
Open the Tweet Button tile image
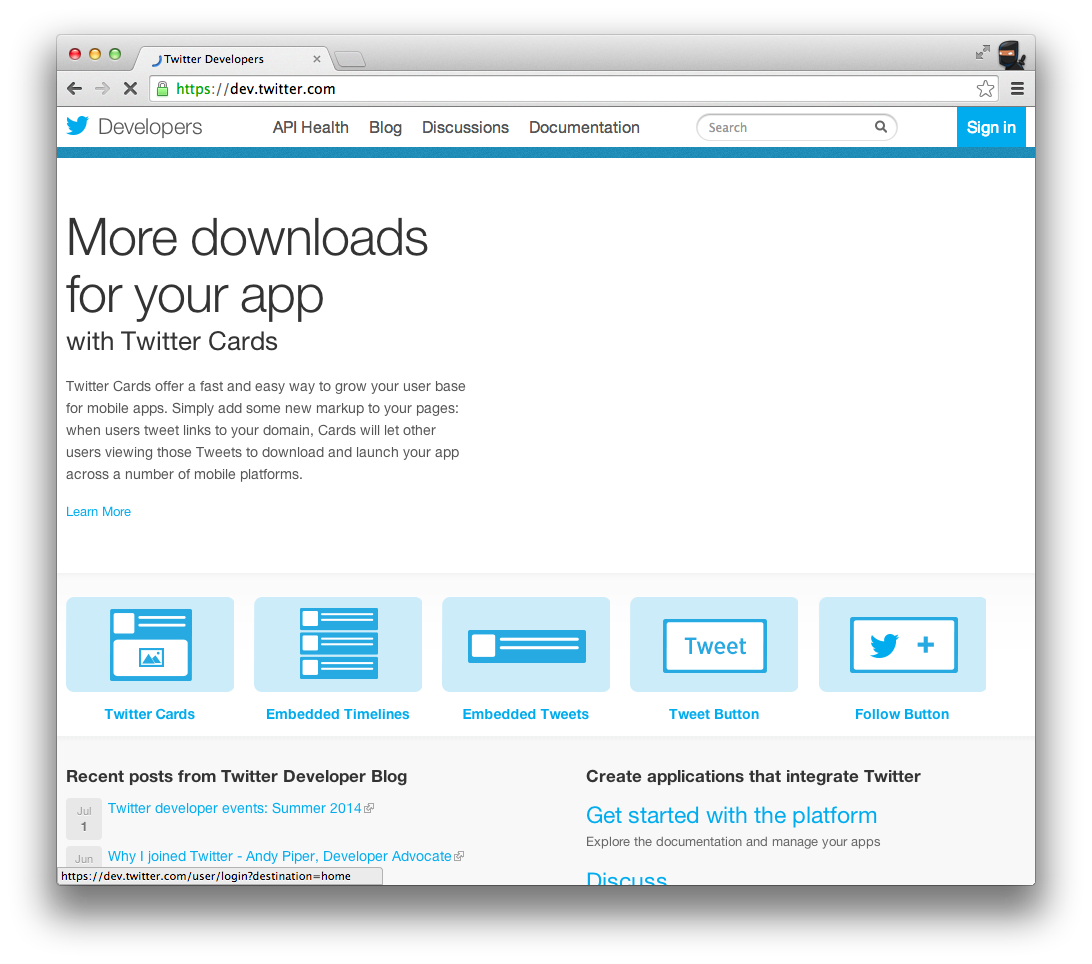714,644
